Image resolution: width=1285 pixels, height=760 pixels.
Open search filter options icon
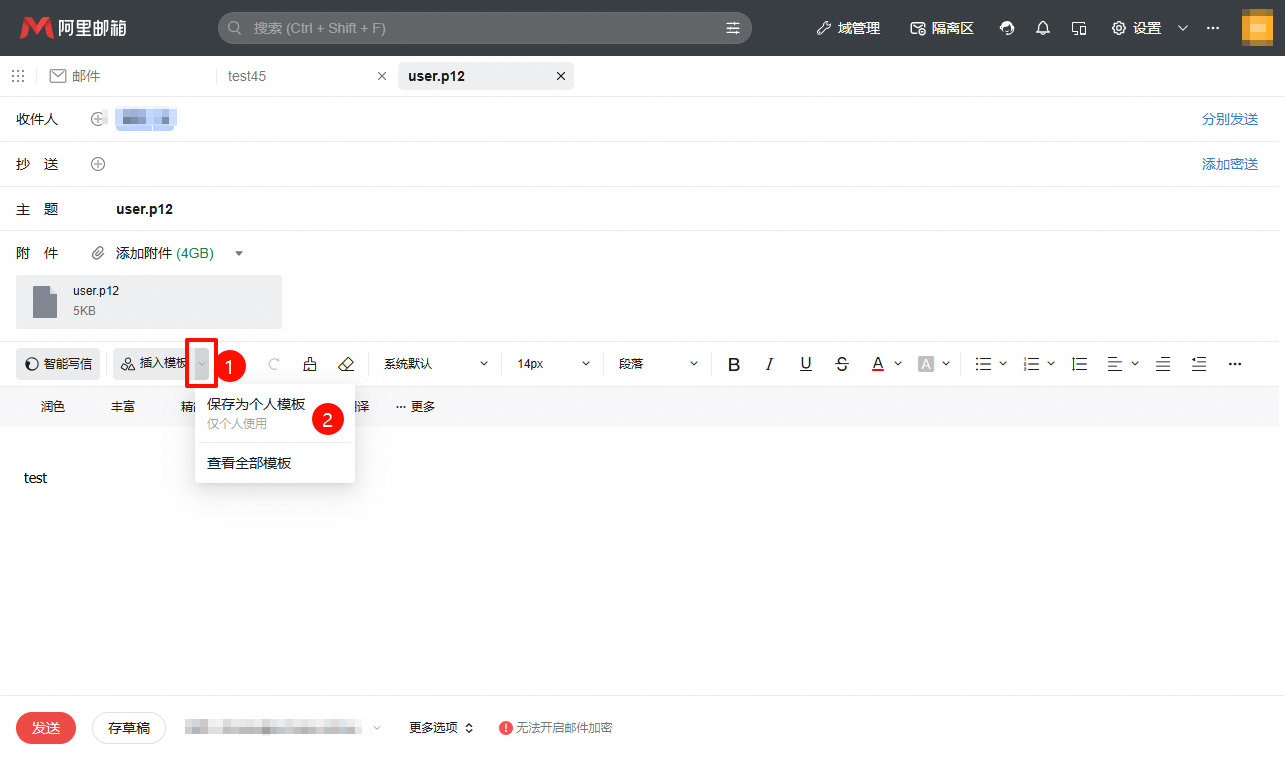733,28
